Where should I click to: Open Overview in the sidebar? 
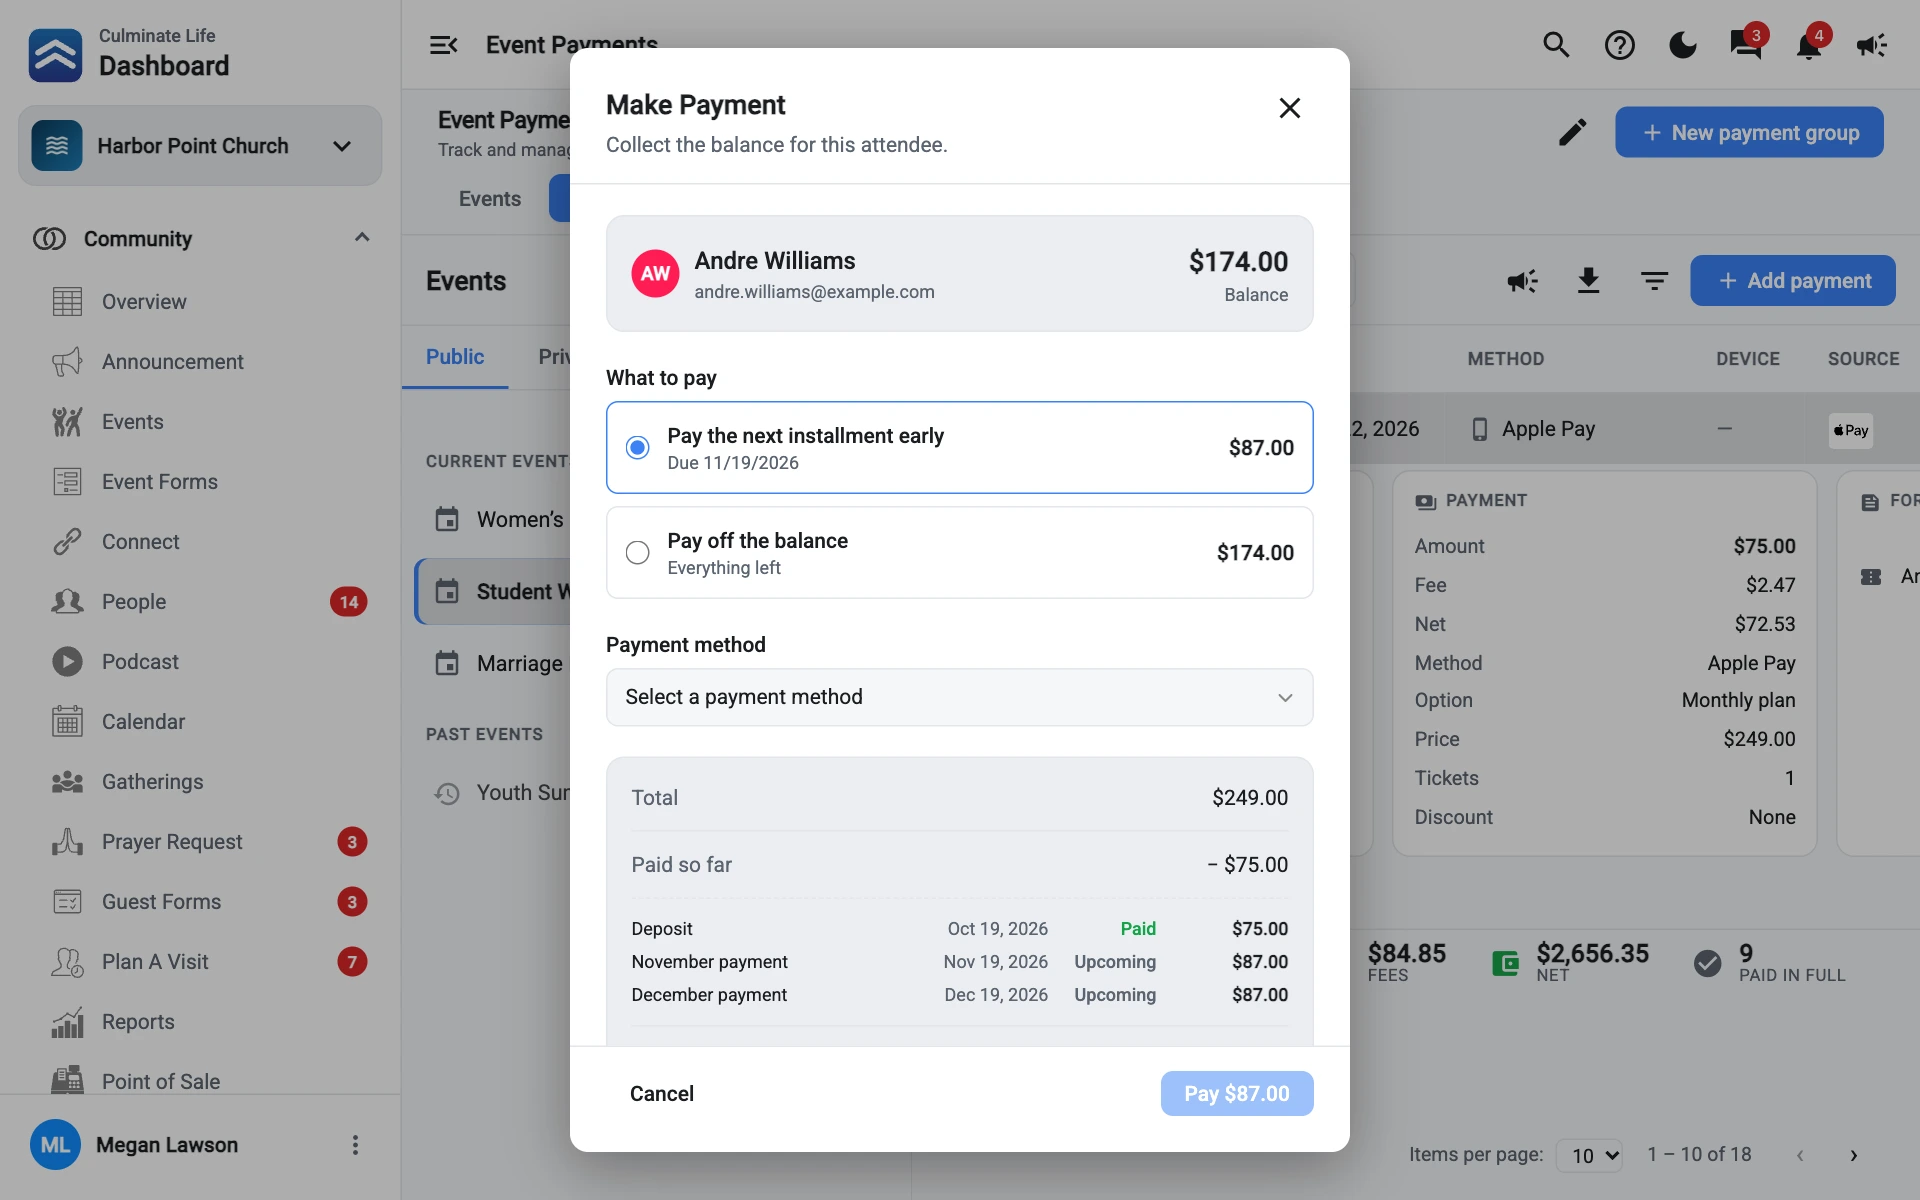[144, 302]
